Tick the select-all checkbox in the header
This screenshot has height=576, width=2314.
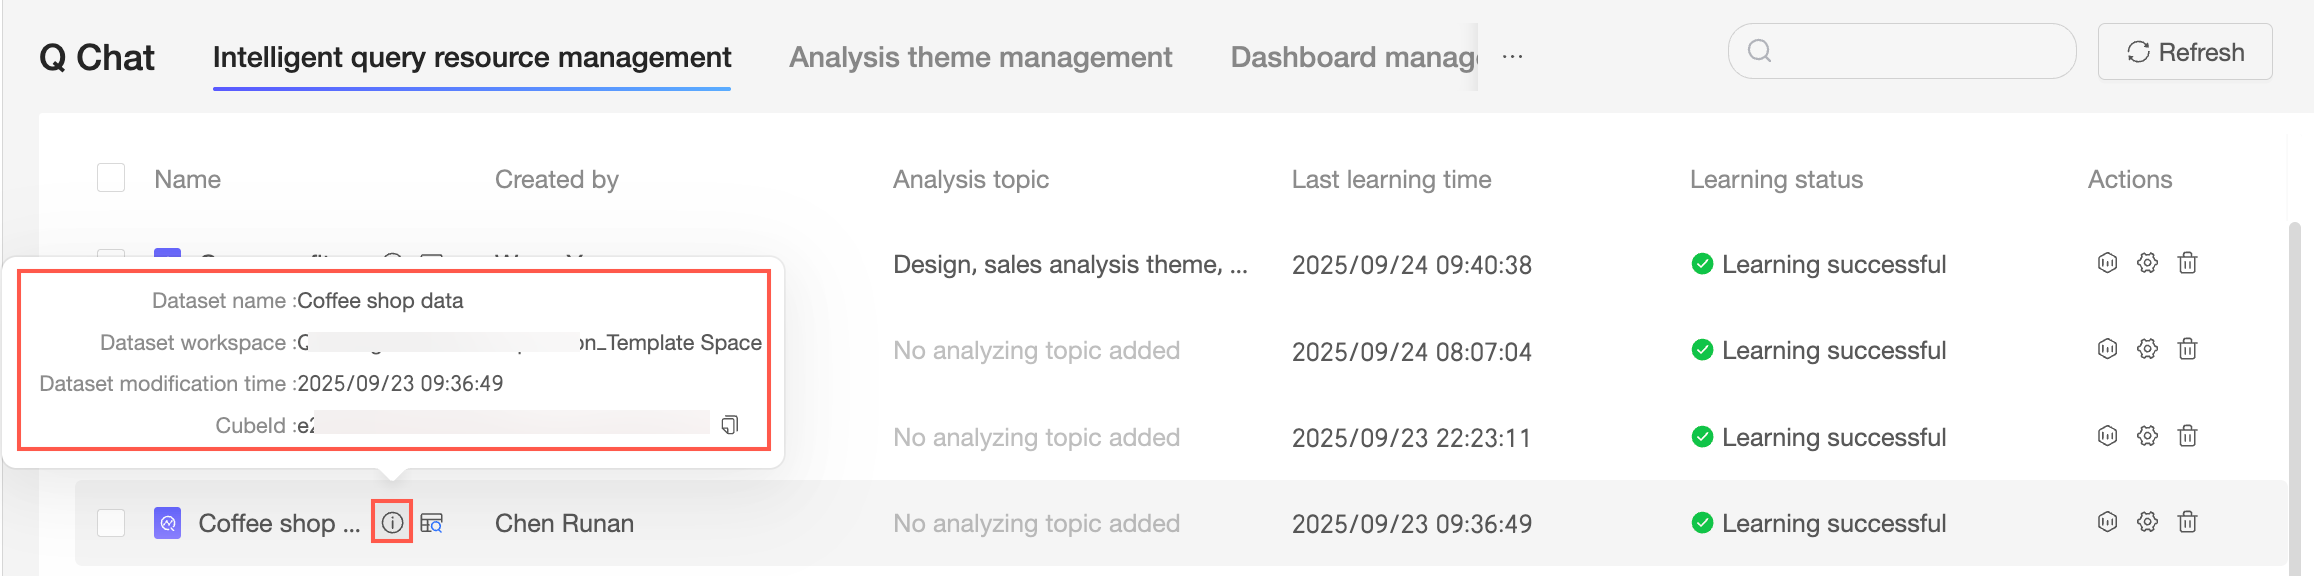pos(111,178)
